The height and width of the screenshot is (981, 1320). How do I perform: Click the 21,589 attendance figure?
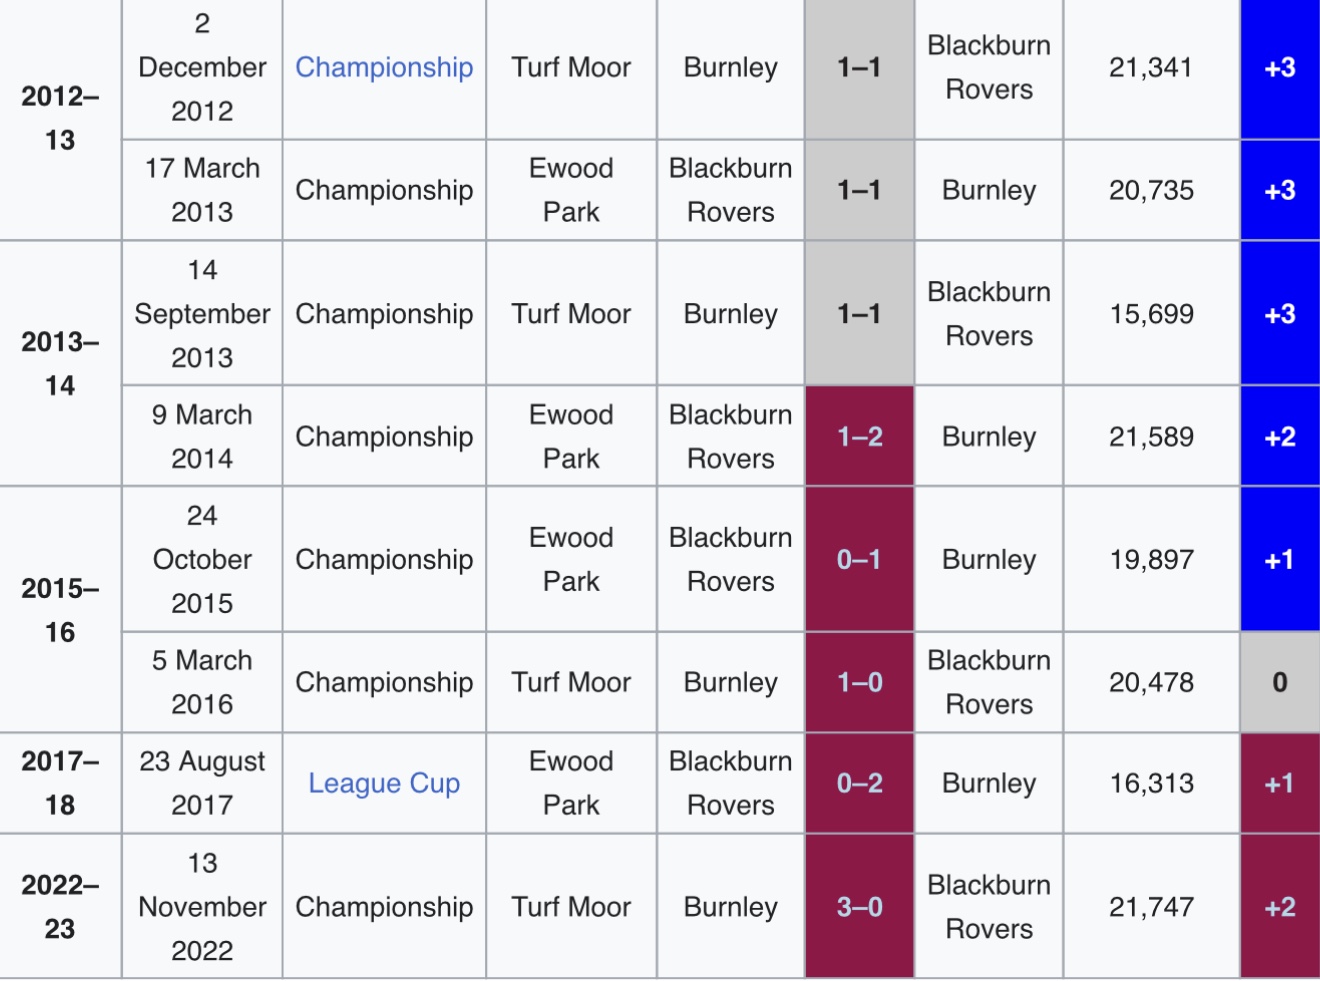[x=1151, y=437]
